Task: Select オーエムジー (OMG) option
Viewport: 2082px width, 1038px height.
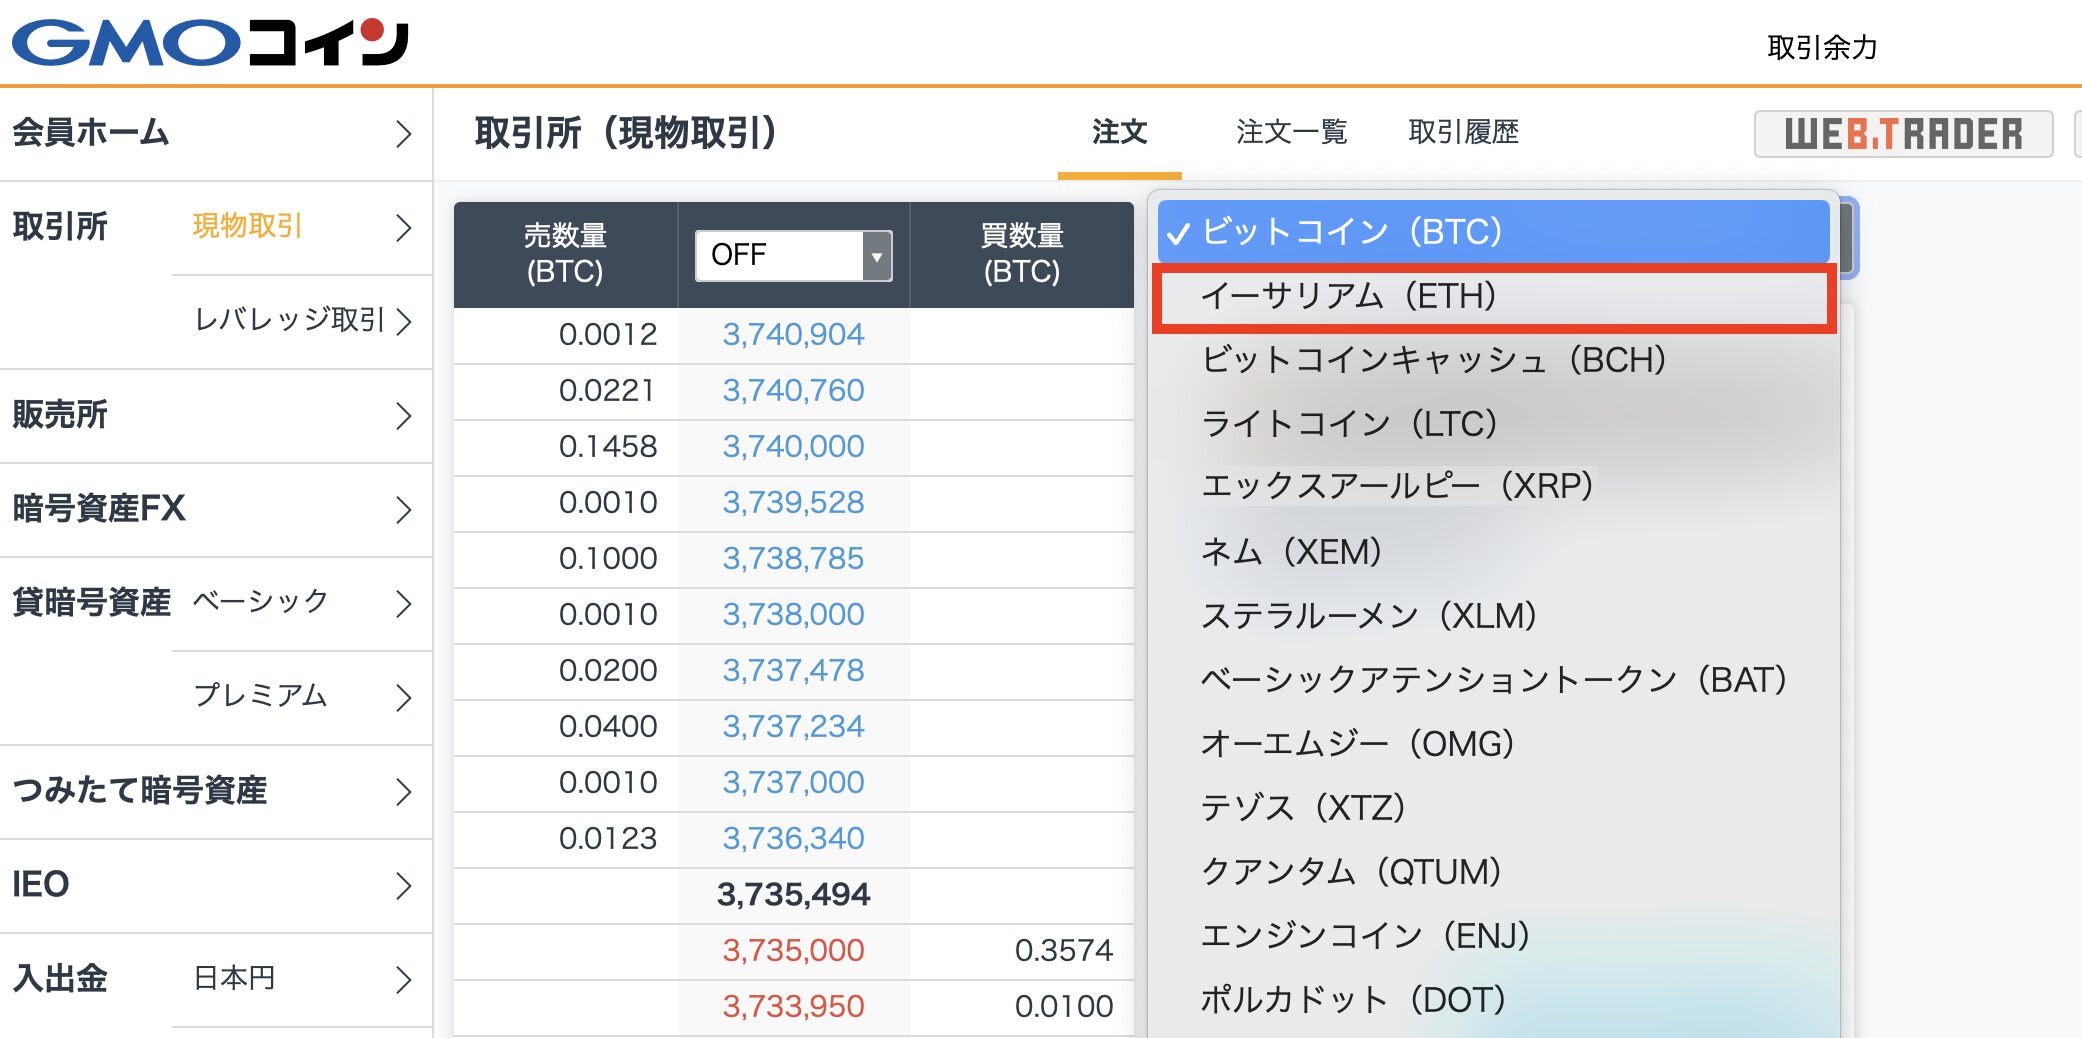Action: 1494,744
